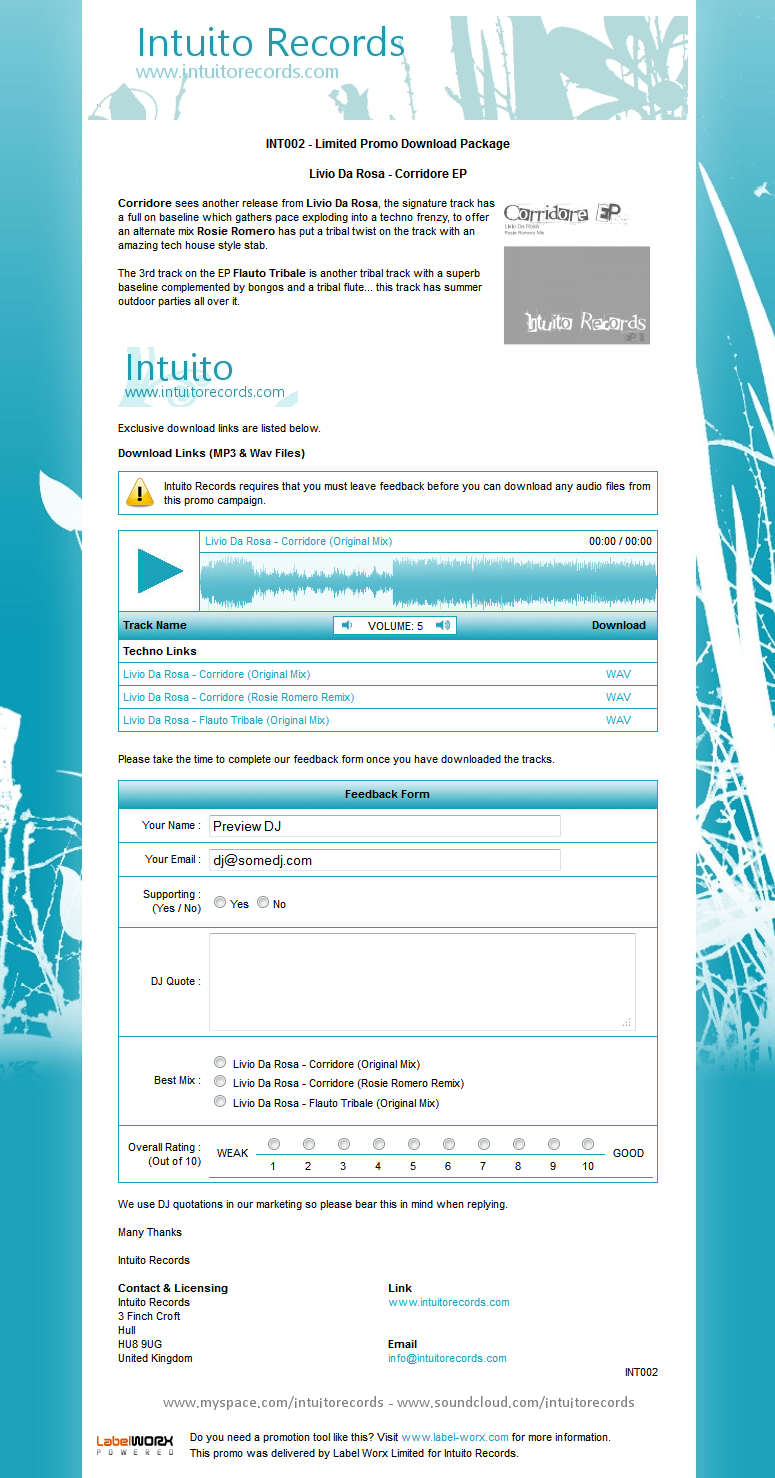Click inside the DJ Quote text area
Viewport: 775px width, 1478px height.
point(422,982)
